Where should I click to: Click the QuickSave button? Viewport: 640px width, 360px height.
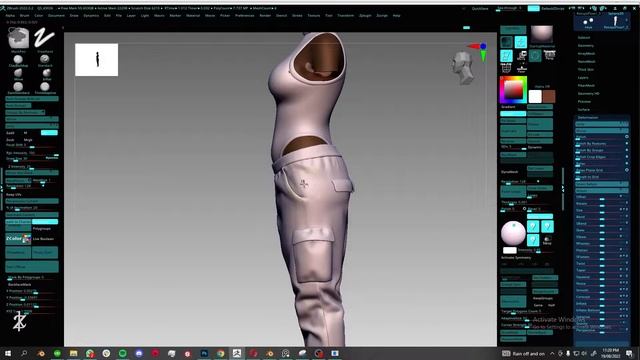pos(480,8)
